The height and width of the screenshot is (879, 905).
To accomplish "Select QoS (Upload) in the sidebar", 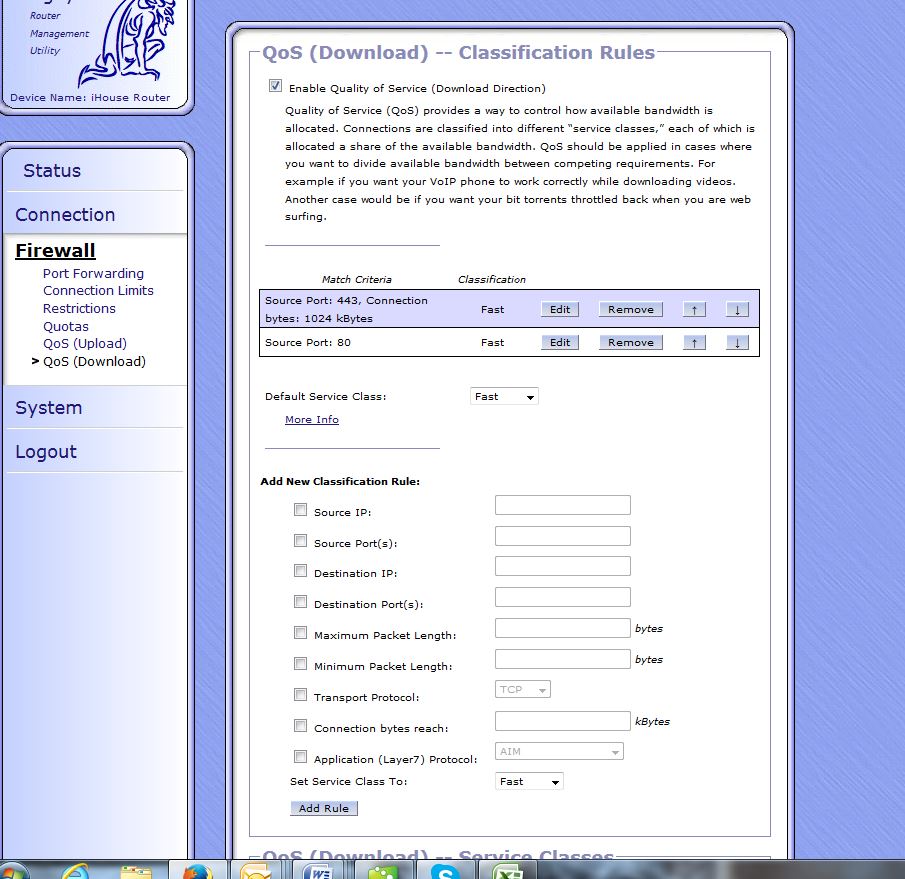I will (x=85, y=343).
